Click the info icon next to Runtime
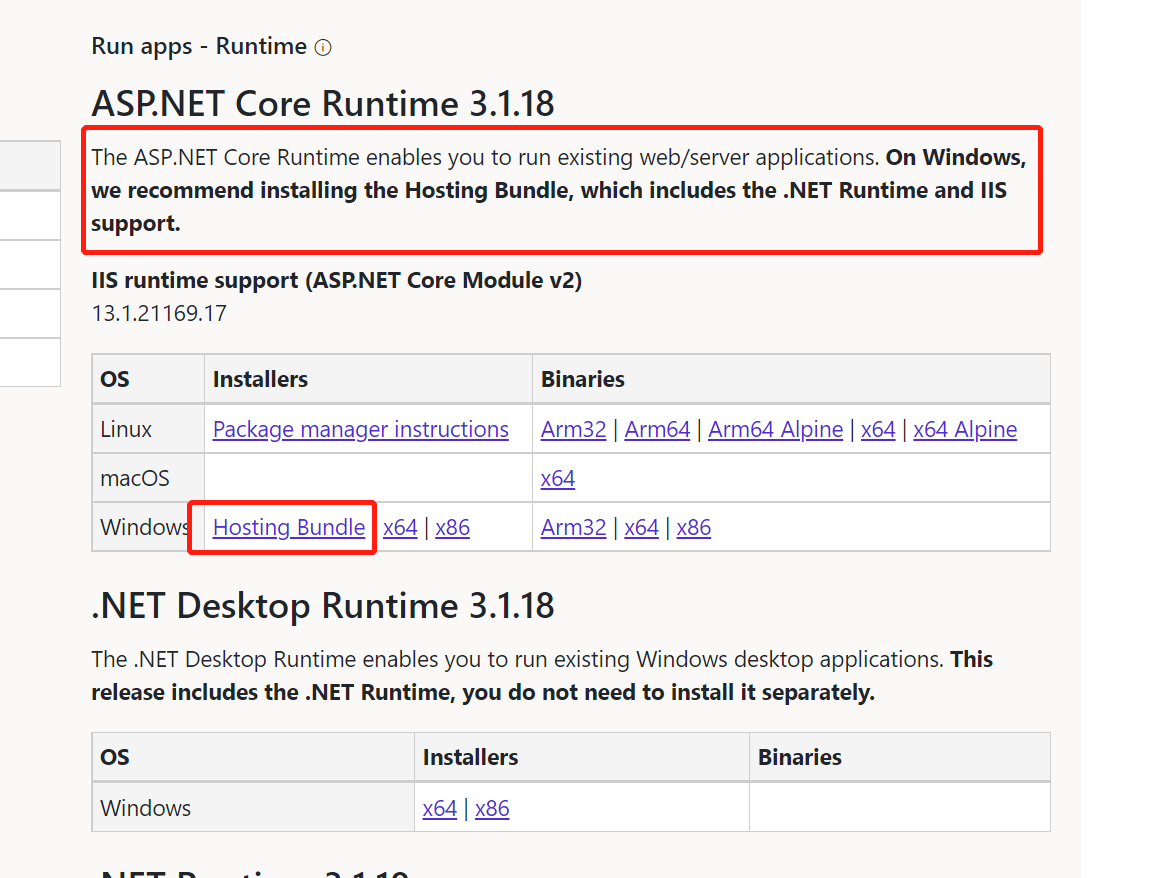 tap(323, 48)
